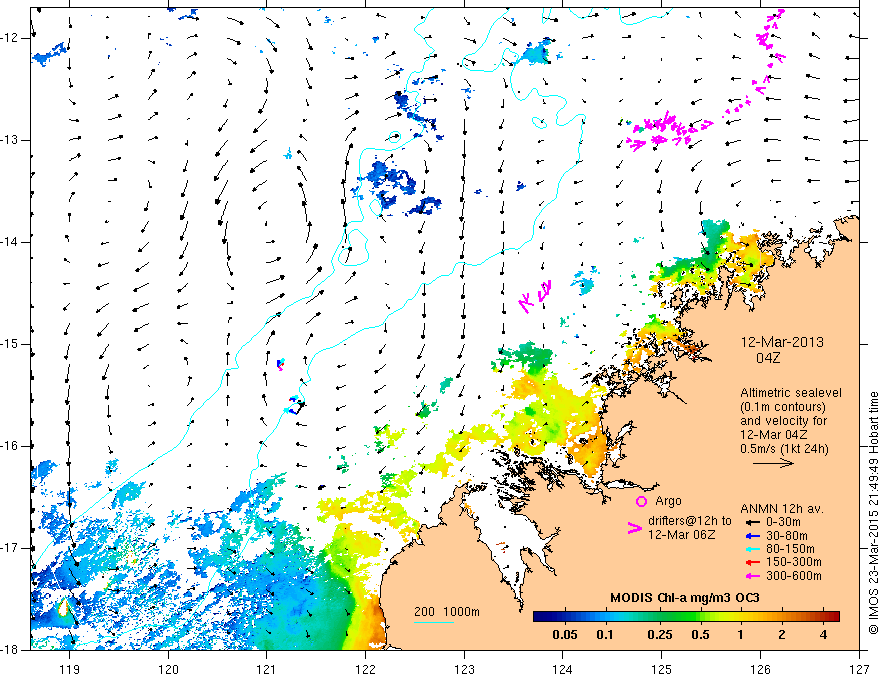This screenshot has width=880, height=680.
Task: Click the "12-Mar-2013" date label
Action: 782,342
